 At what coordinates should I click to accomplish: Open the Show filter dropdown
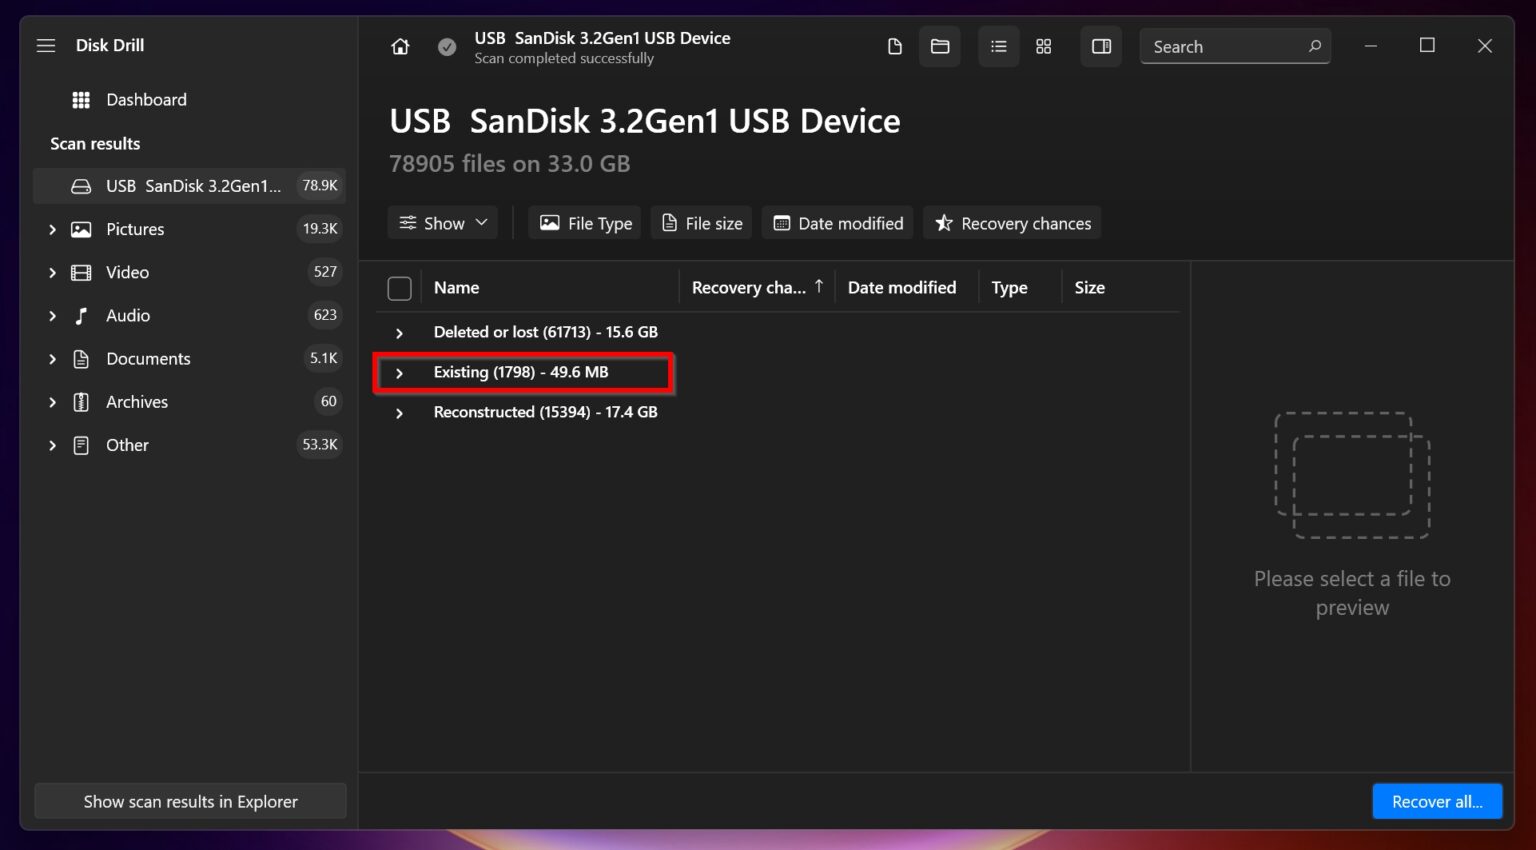[x=442, y=222]
